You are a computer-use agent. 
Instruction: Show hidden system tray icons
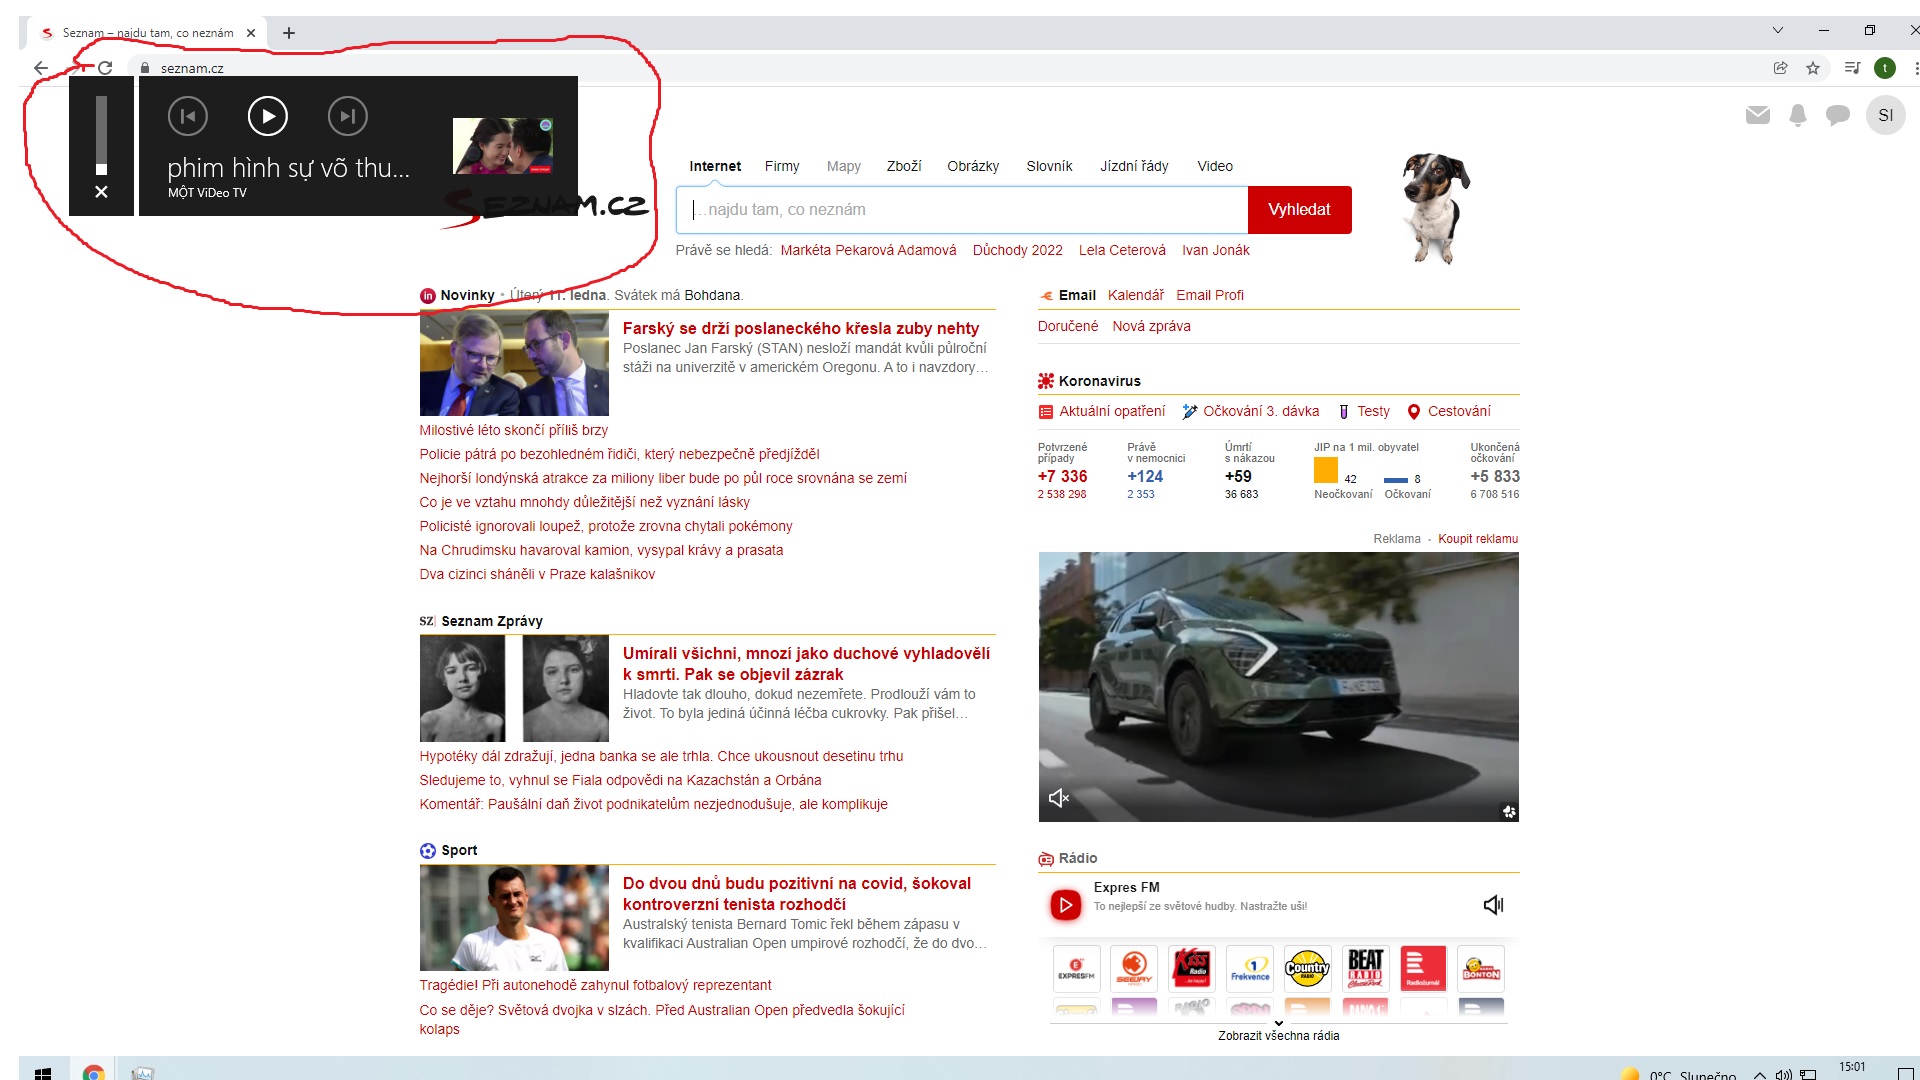[x=1760, y=1075]
